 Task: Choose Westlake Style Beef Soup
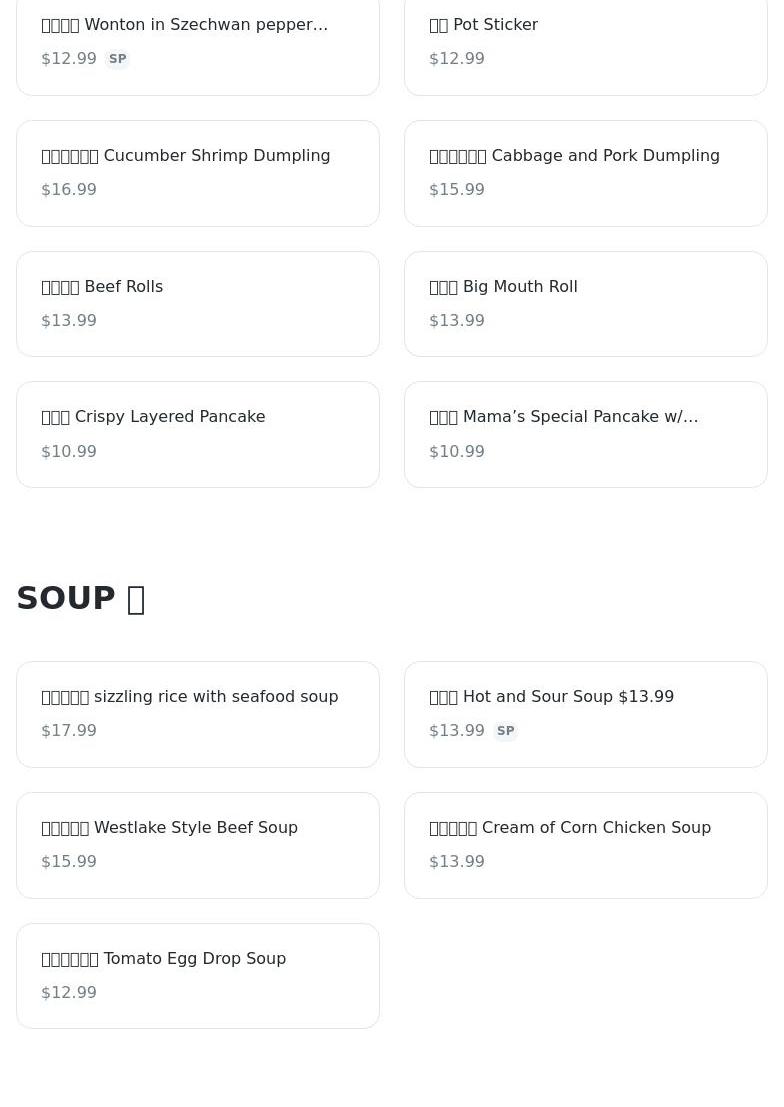coord(198,846)
